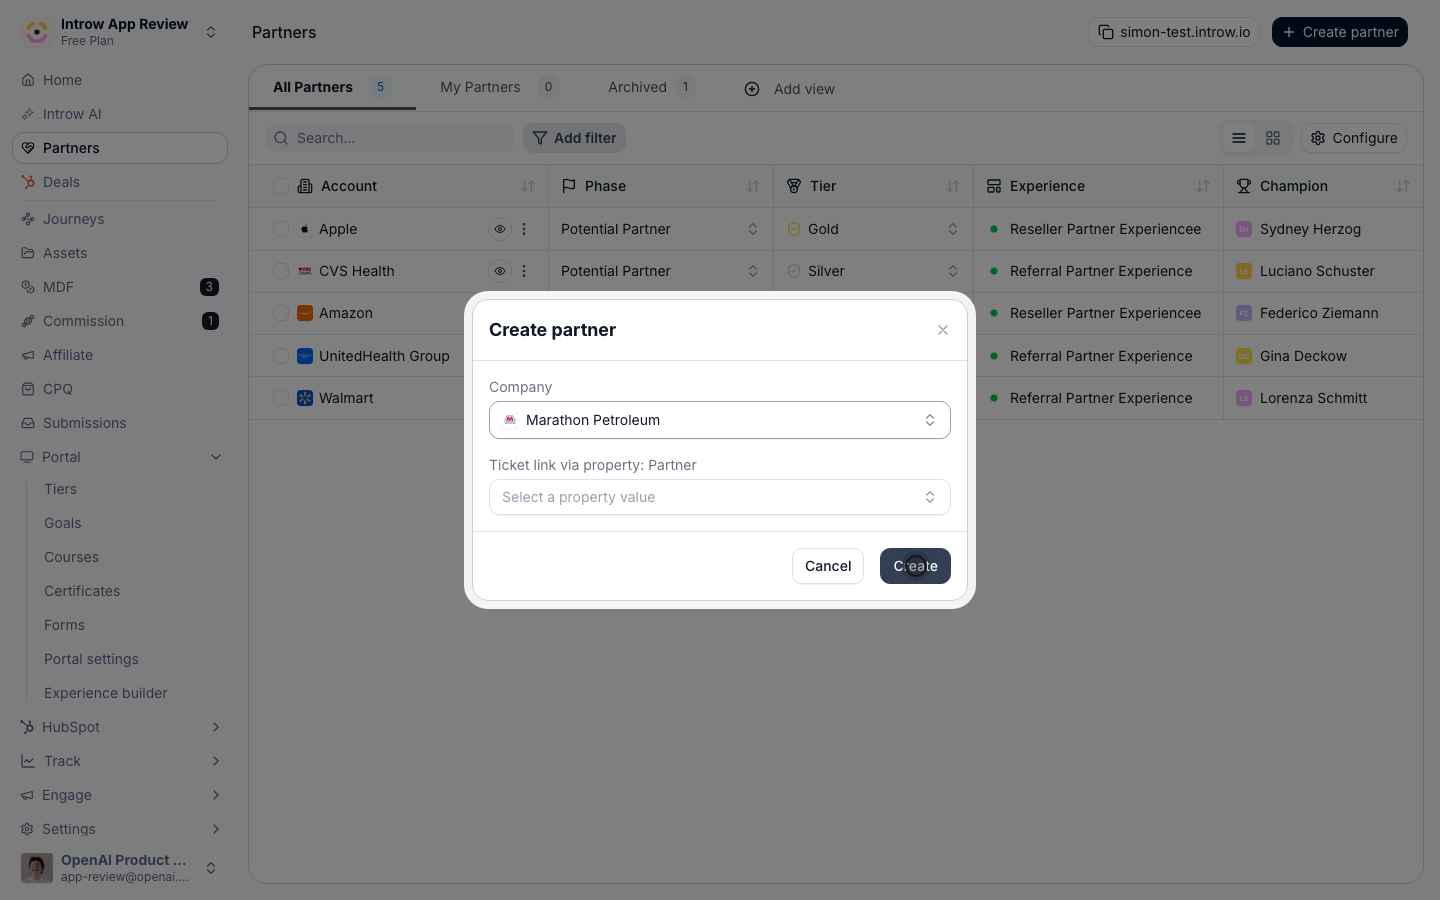Viewport: 1440px width, 900px height.
Task: Expand the HubSpot sidebar section
Action: (216, 727)
